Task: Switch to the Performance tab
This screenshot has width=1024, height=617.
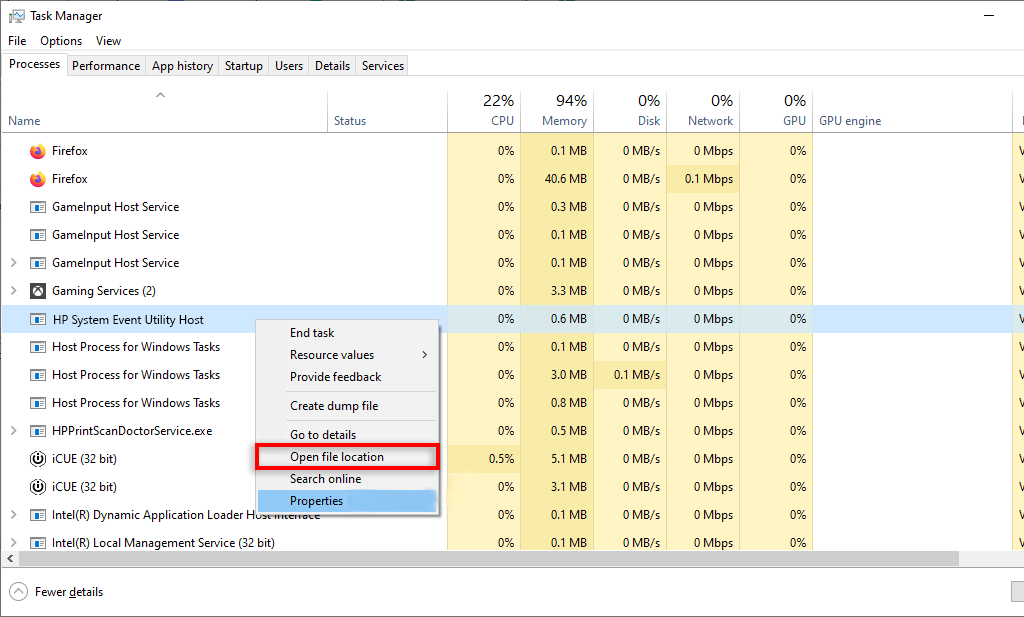Action: point(106,66)
